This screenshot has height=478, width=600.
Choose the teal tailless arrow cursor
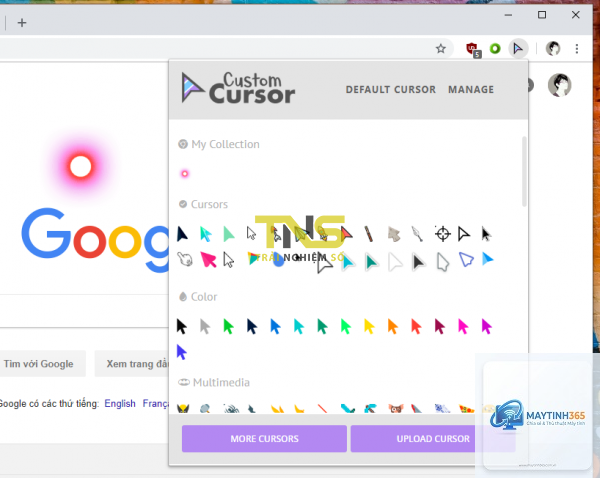click(371, 262)
